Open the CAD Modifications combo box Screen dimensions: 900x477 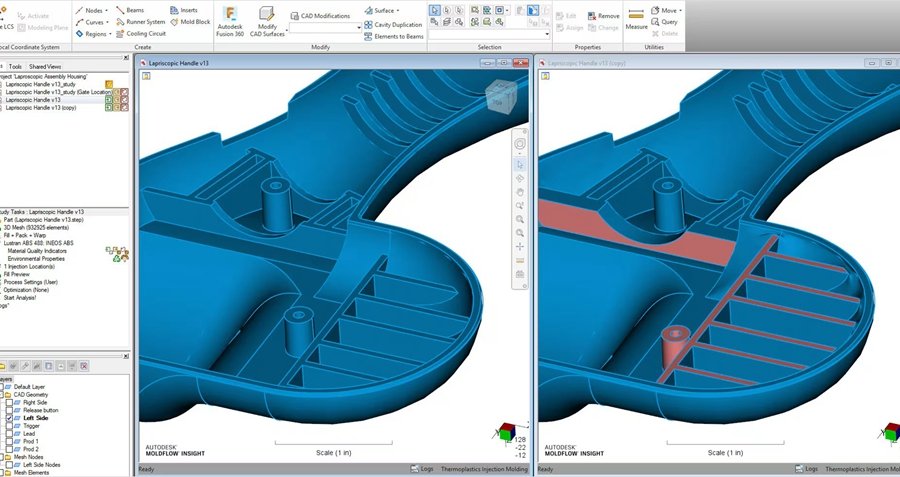(x=325, y=27)
